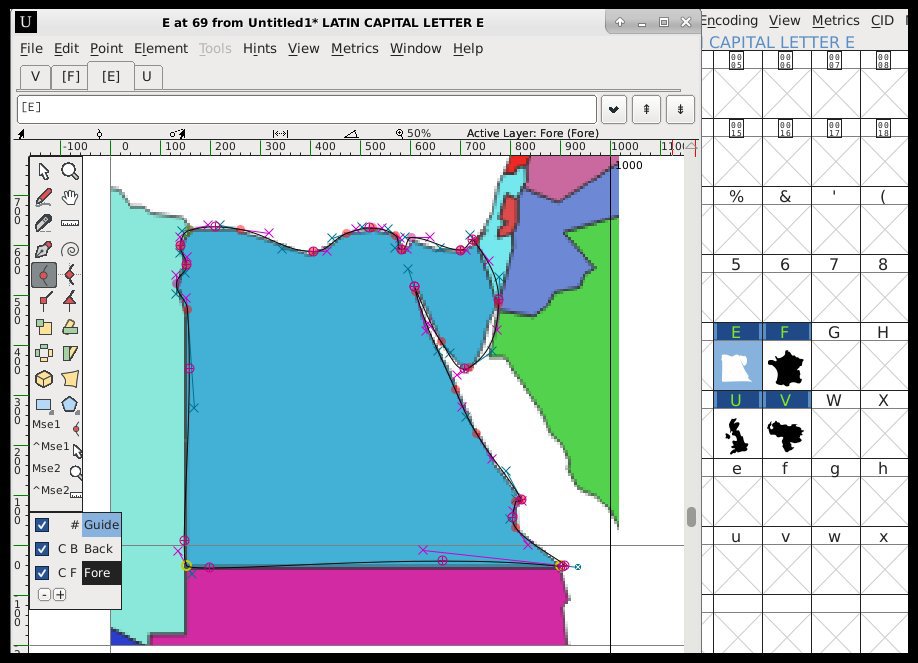Select the Back layer label
Viewport: 918px width, 663px height.
(99, 549)
